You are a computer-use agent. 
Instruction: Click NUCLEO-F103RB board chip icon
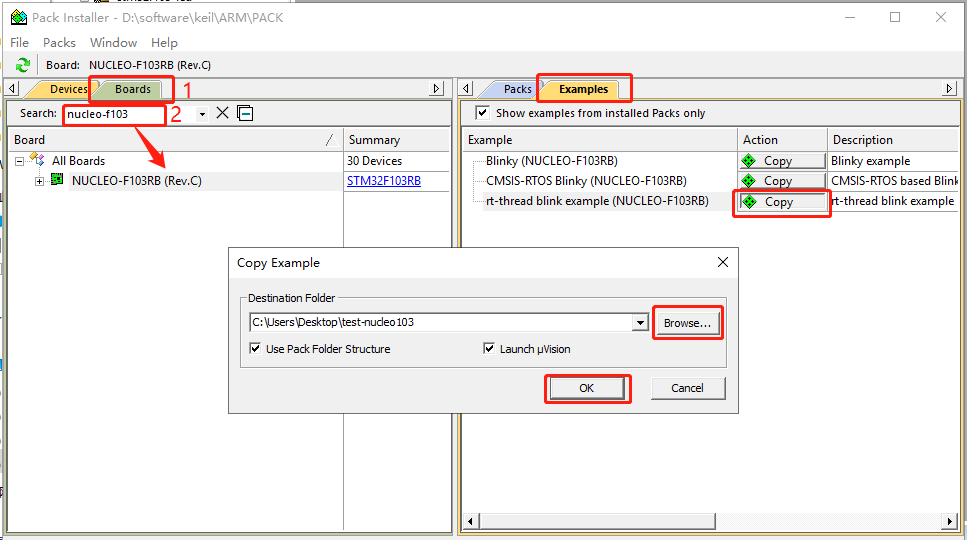pos(57,180)
